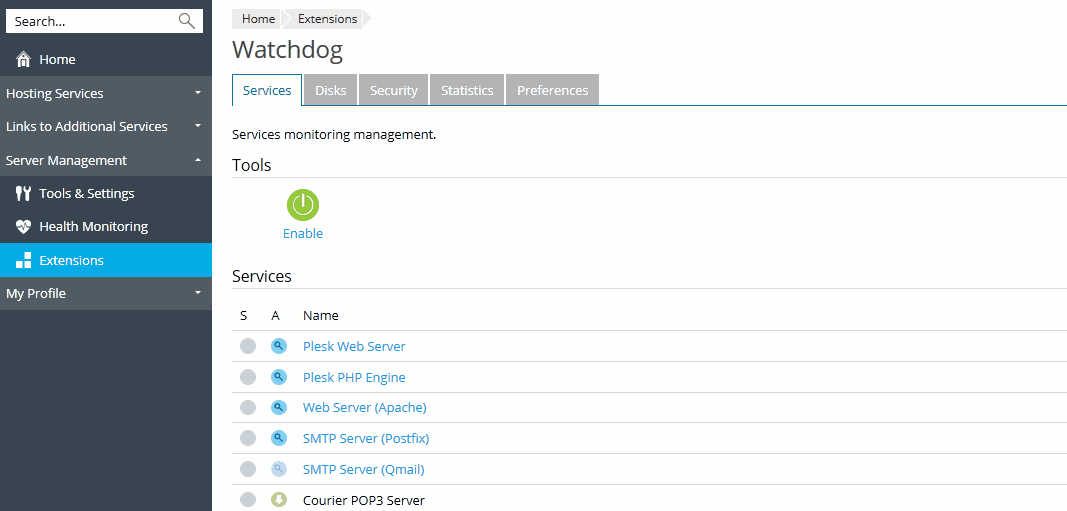Screen dimensions: 1067x511
Task: Switch to the Disks tab
Action: tap(330, 90)
